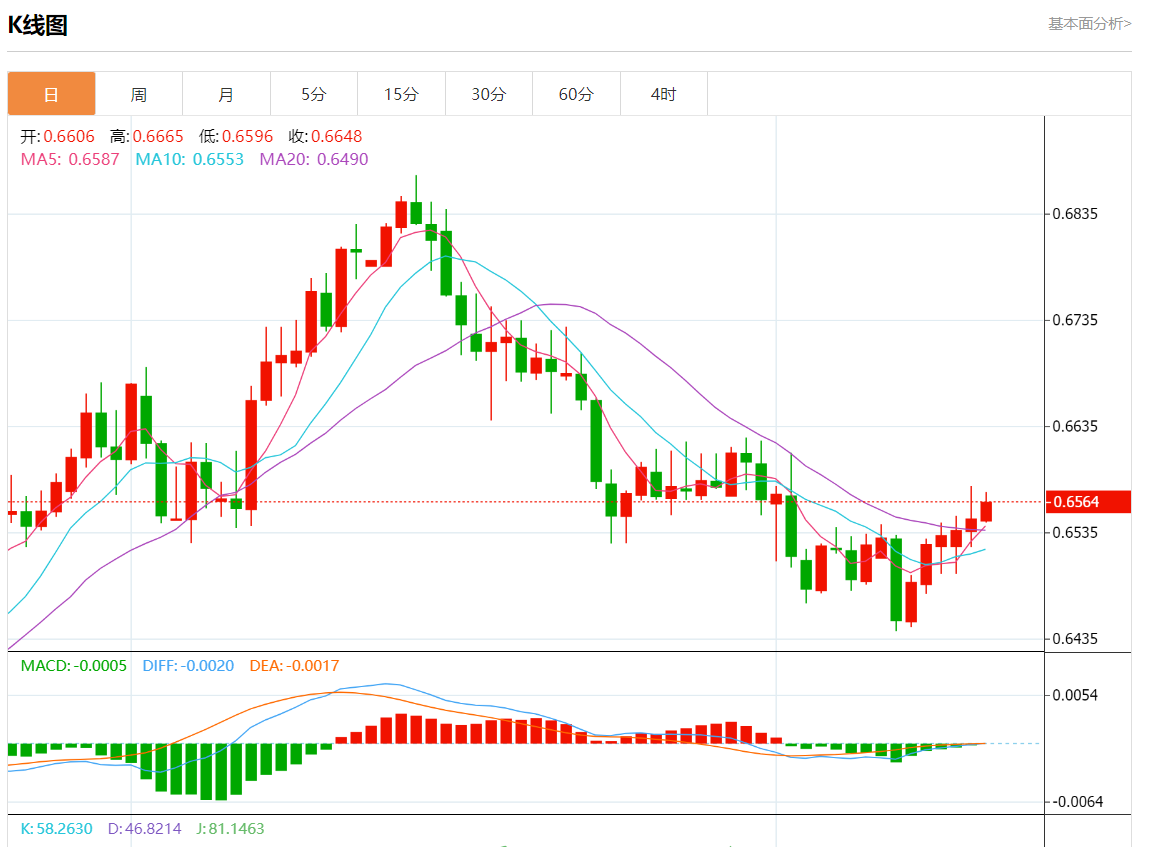The width and height of the screenshot is (1151, 847).
Task: Switch to the 周 weekly tab
Action: coord(139,94)
